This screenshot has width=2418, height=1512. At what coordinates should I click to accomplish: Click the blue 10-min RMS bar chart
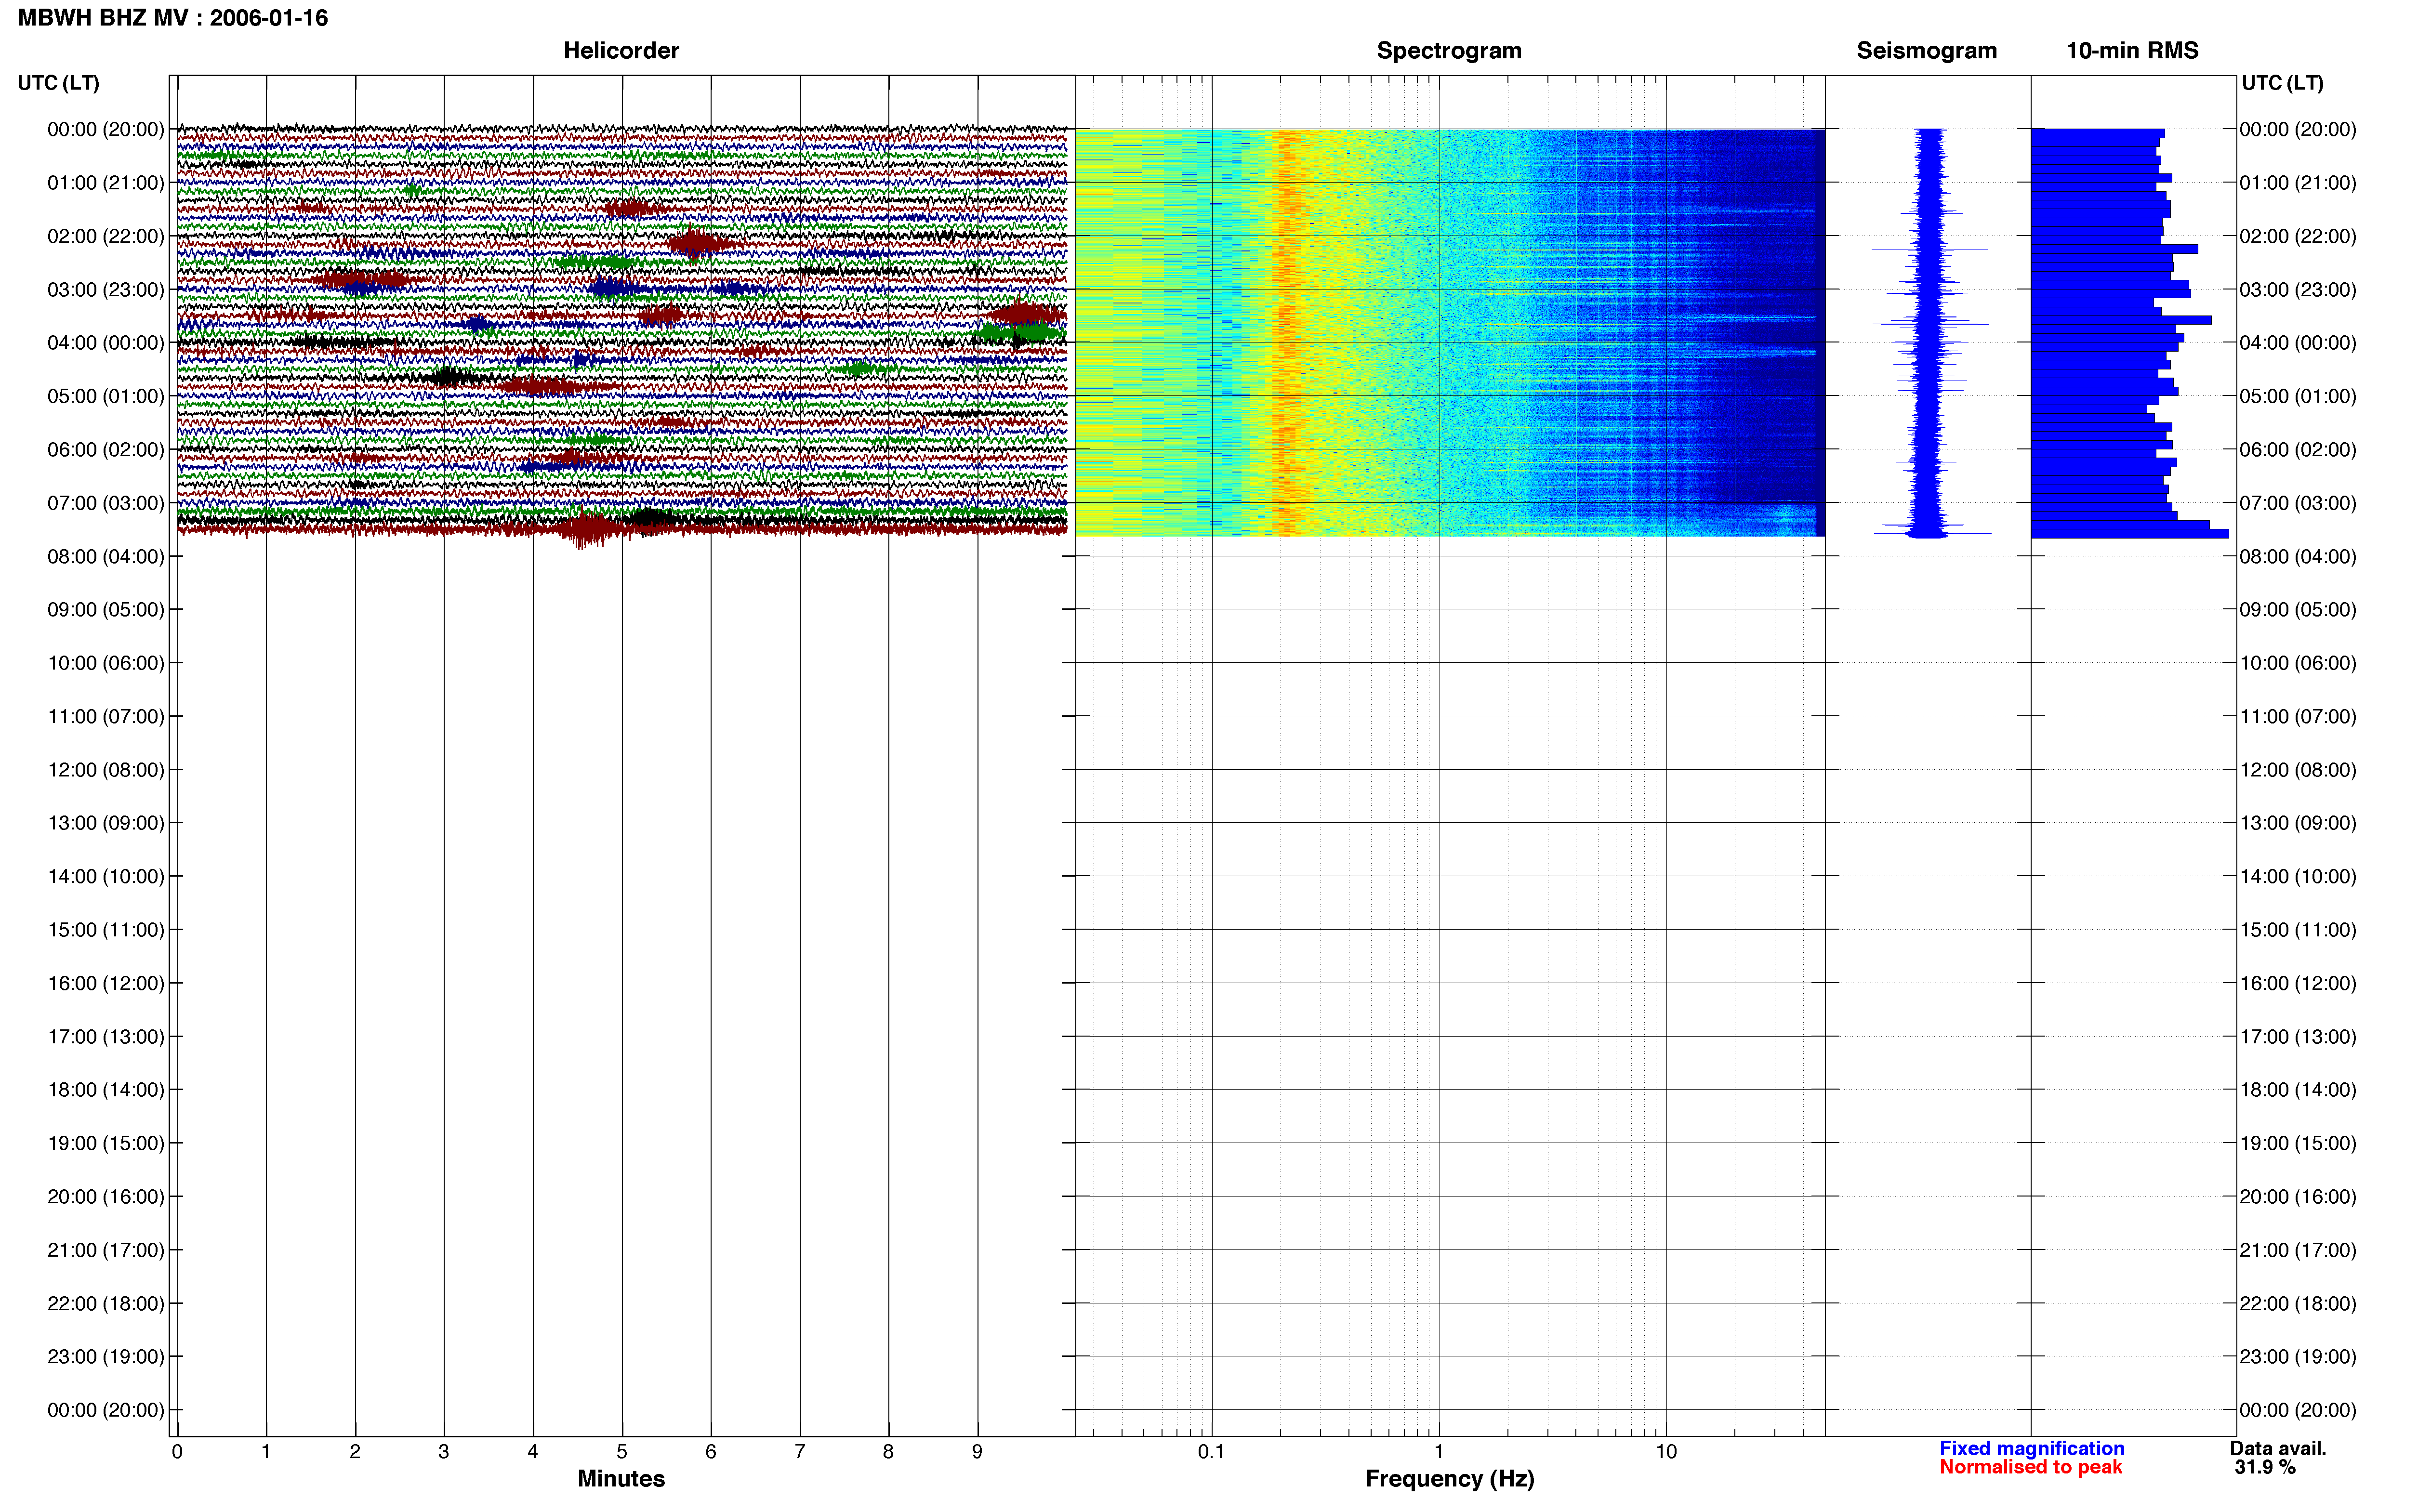[2130, 333]
